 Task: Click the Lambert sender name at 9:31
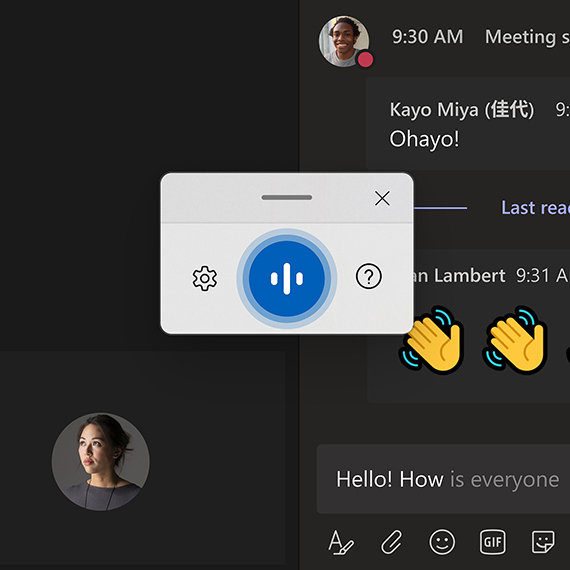coord(459,276)
